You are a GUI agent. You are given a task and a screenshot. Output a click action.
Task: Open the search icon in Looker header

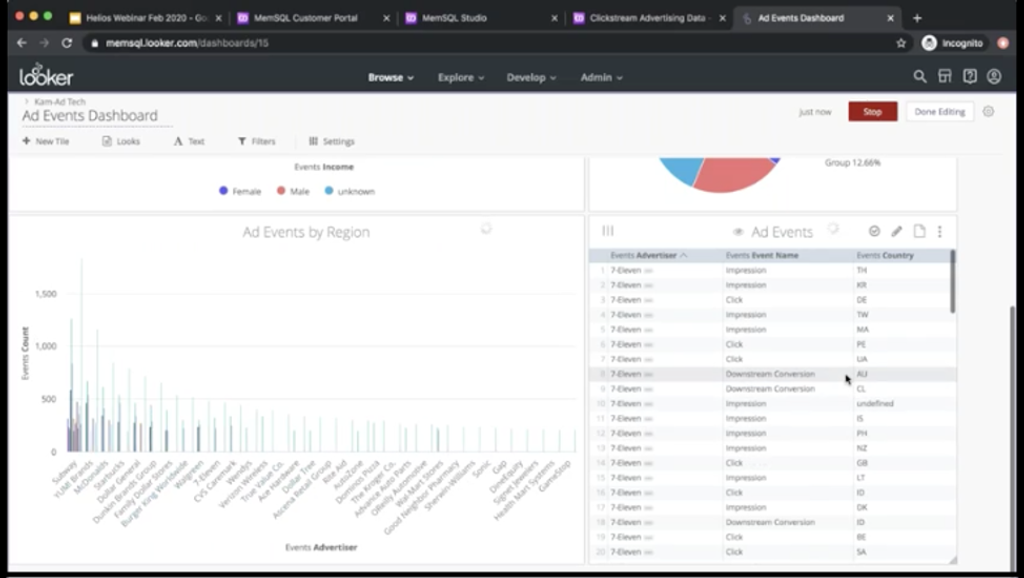click(920, 77)
